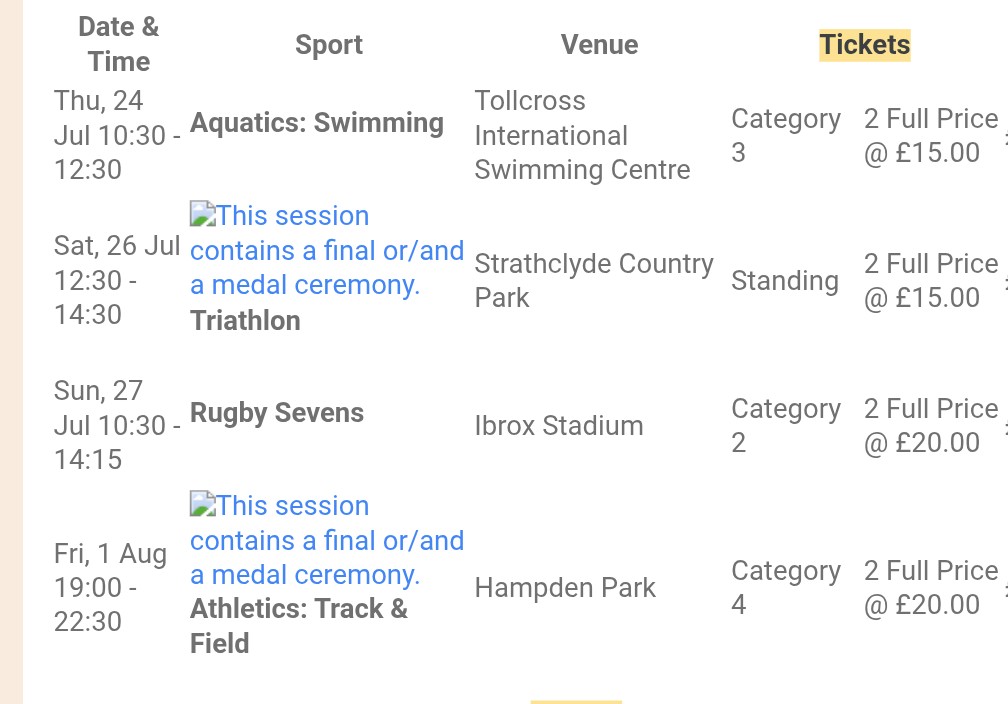Select the Triathlon sport name
1008x704 pixels.
coord(245,321)
